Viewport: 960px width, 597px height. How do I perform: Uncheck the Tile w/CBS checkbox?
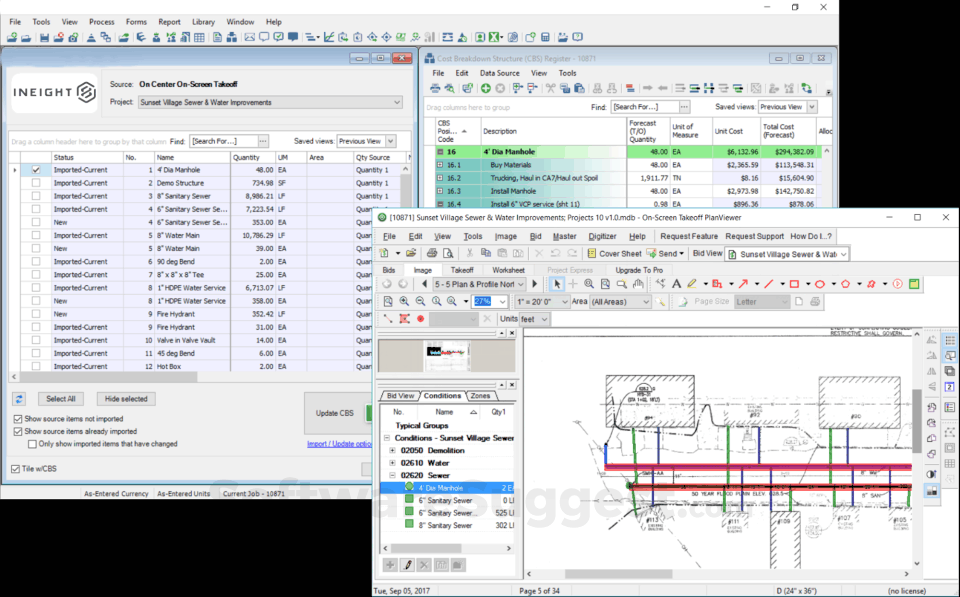pyautogui.click(x=15, y=469)
